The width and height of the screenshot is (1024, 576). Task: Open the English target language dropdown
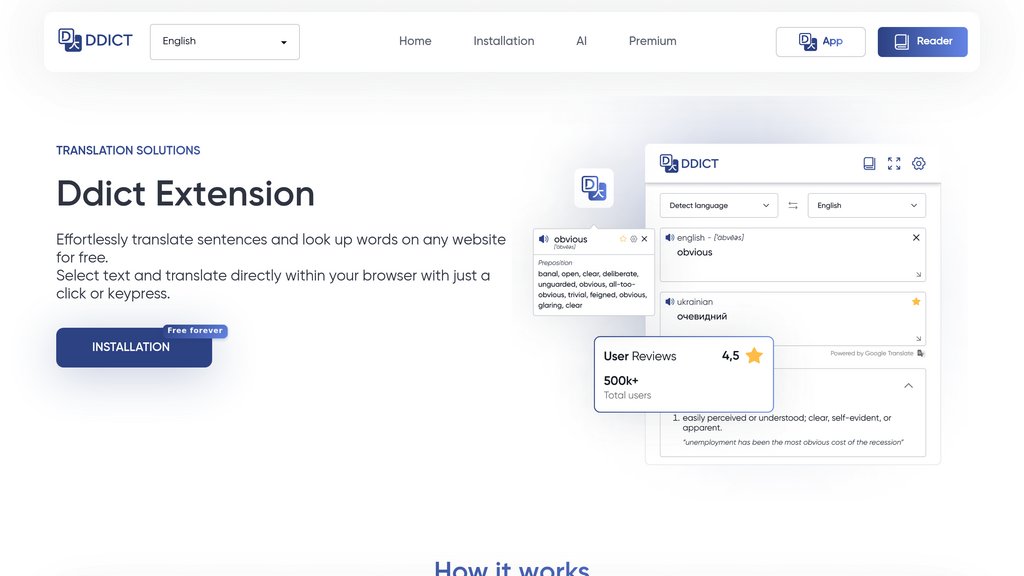(x=867, y=205)
